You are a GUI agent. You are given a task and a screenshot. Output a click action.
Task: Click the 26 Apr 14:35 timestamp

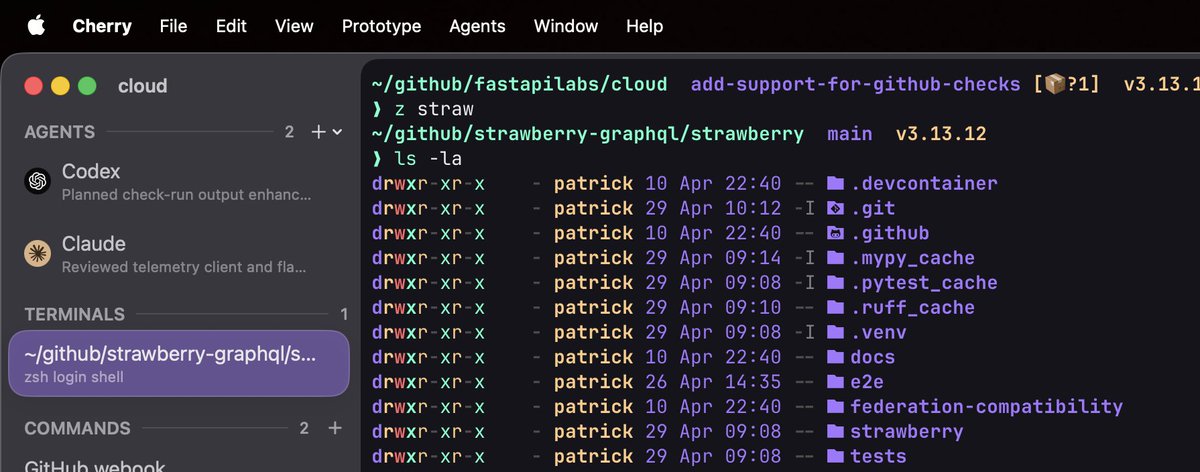pyautogui.click(x=713, y=382)
